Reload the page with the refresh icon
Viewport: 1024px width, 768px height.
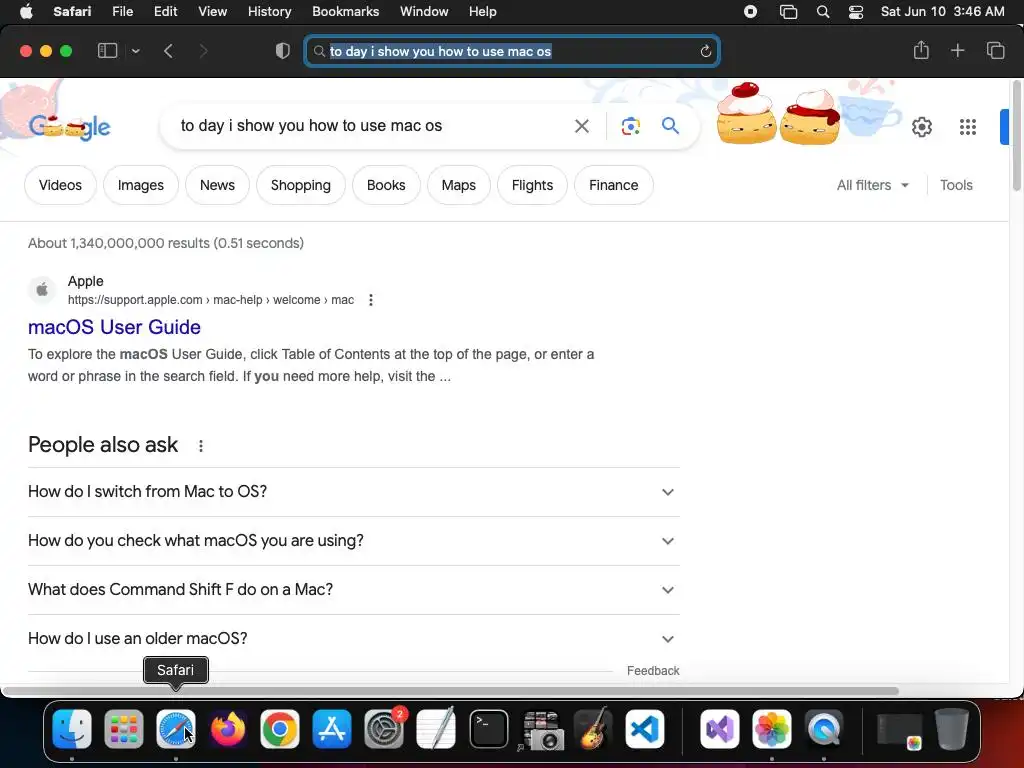pos(705,51)
